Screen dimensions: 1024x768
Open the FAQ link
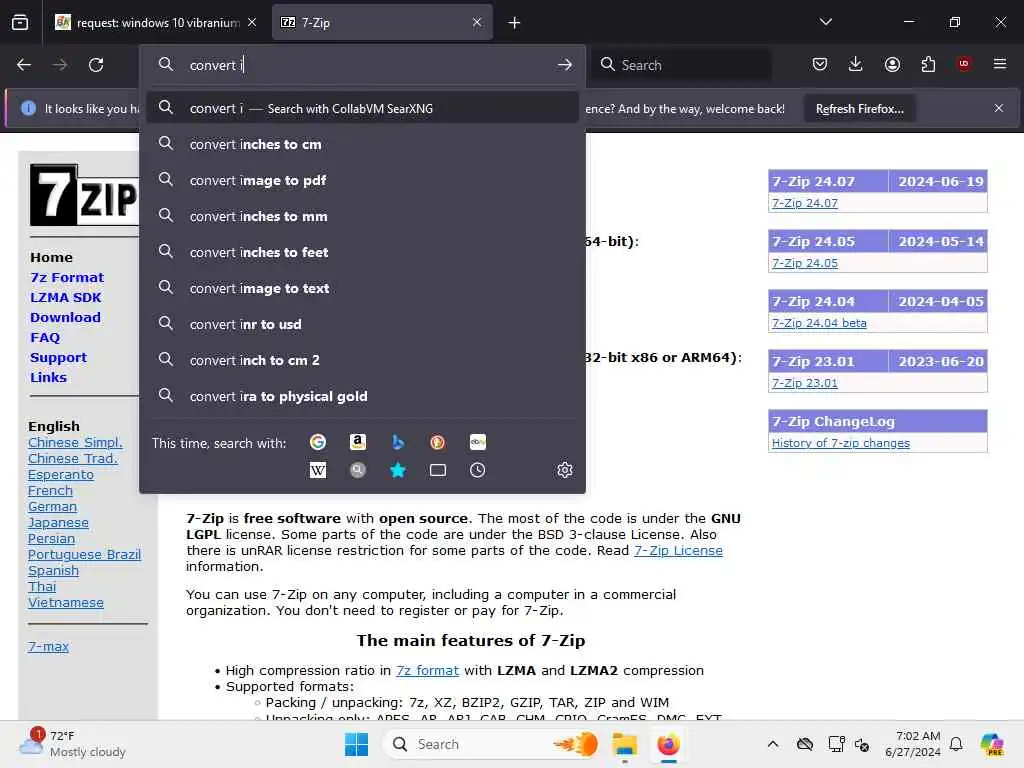pos(45,338)
